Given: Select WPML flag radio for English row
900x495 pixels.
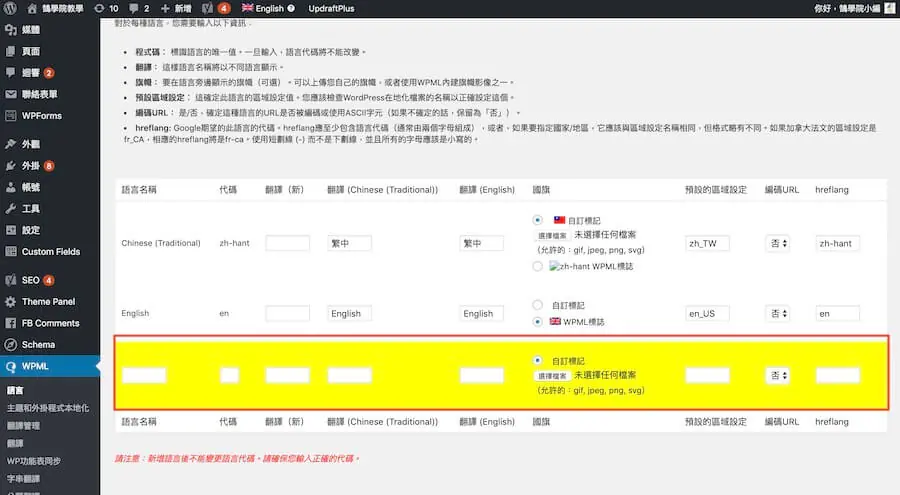Looking at the screenshot, I should [x=537, y=322].
